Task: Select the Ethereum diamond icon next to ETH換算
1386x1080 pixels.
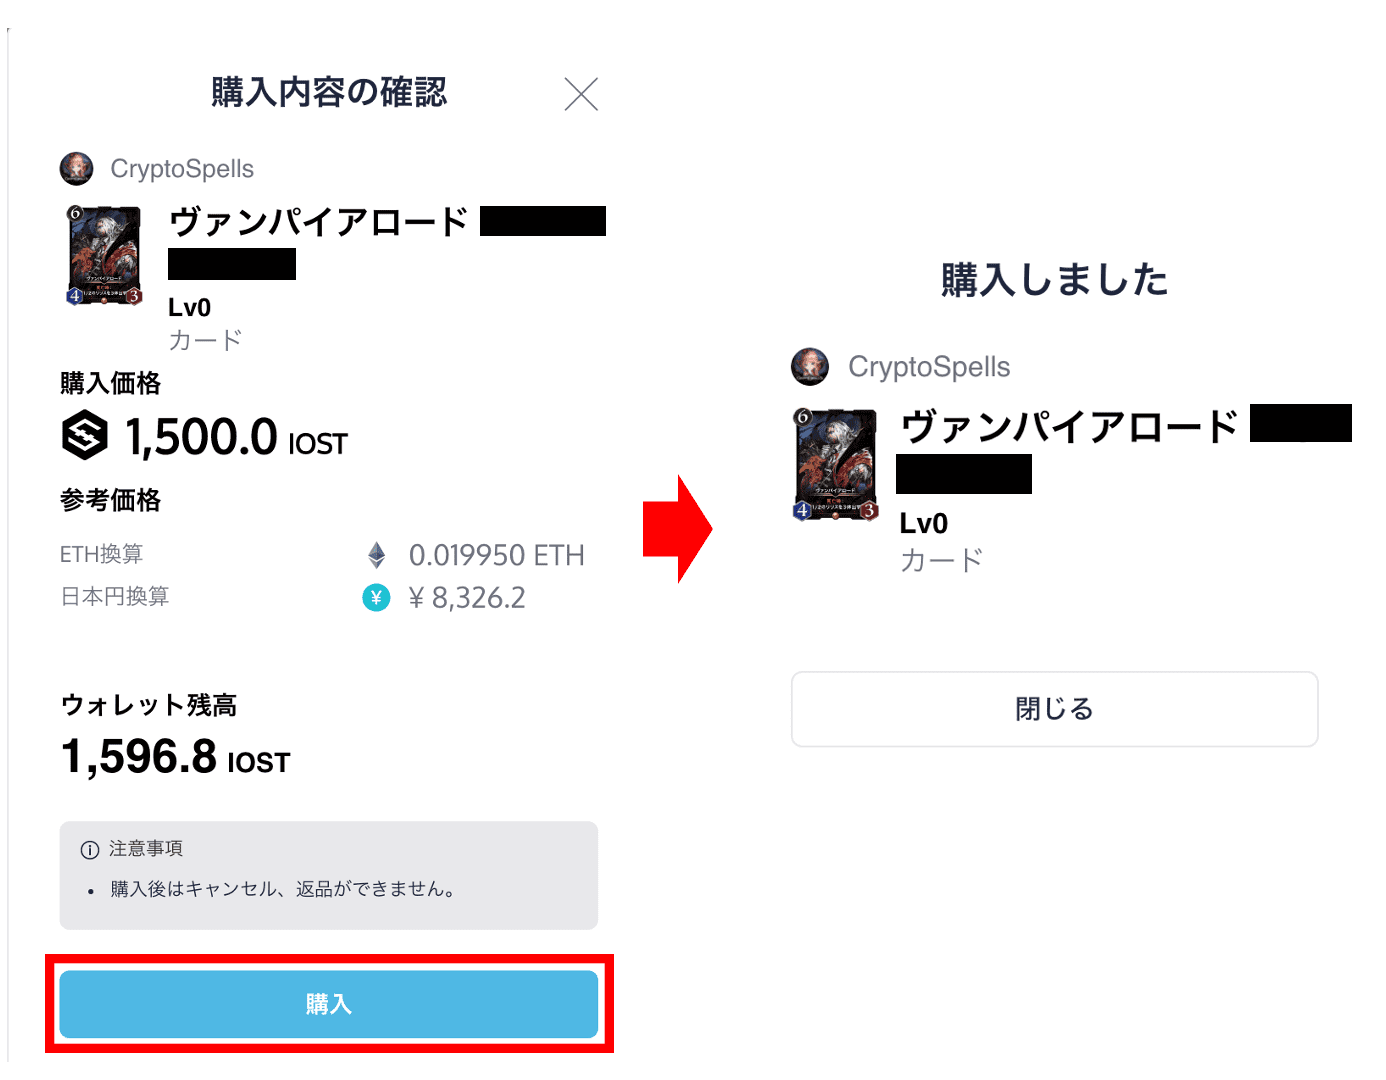Action: point(377,553)
